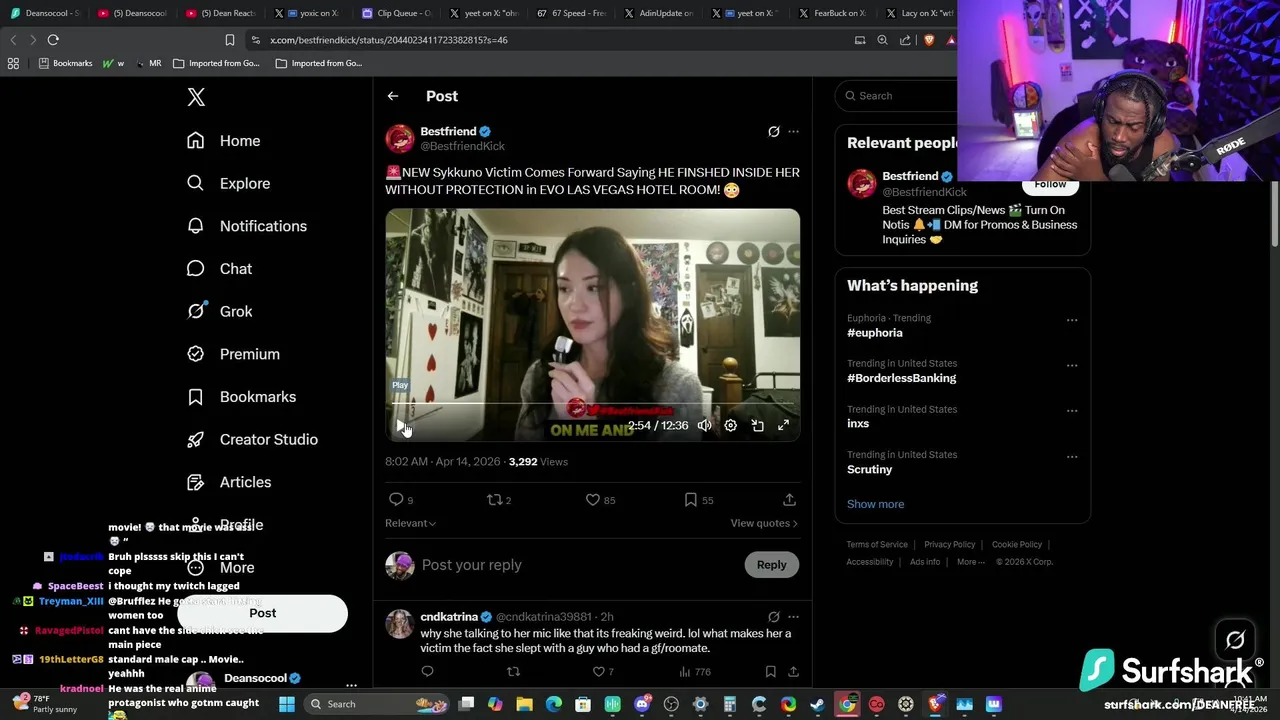Open Bookmarks folder in bookmarks bar
Image resolution: width=1280 pixels, height=720 pixels.
point(65,63)
